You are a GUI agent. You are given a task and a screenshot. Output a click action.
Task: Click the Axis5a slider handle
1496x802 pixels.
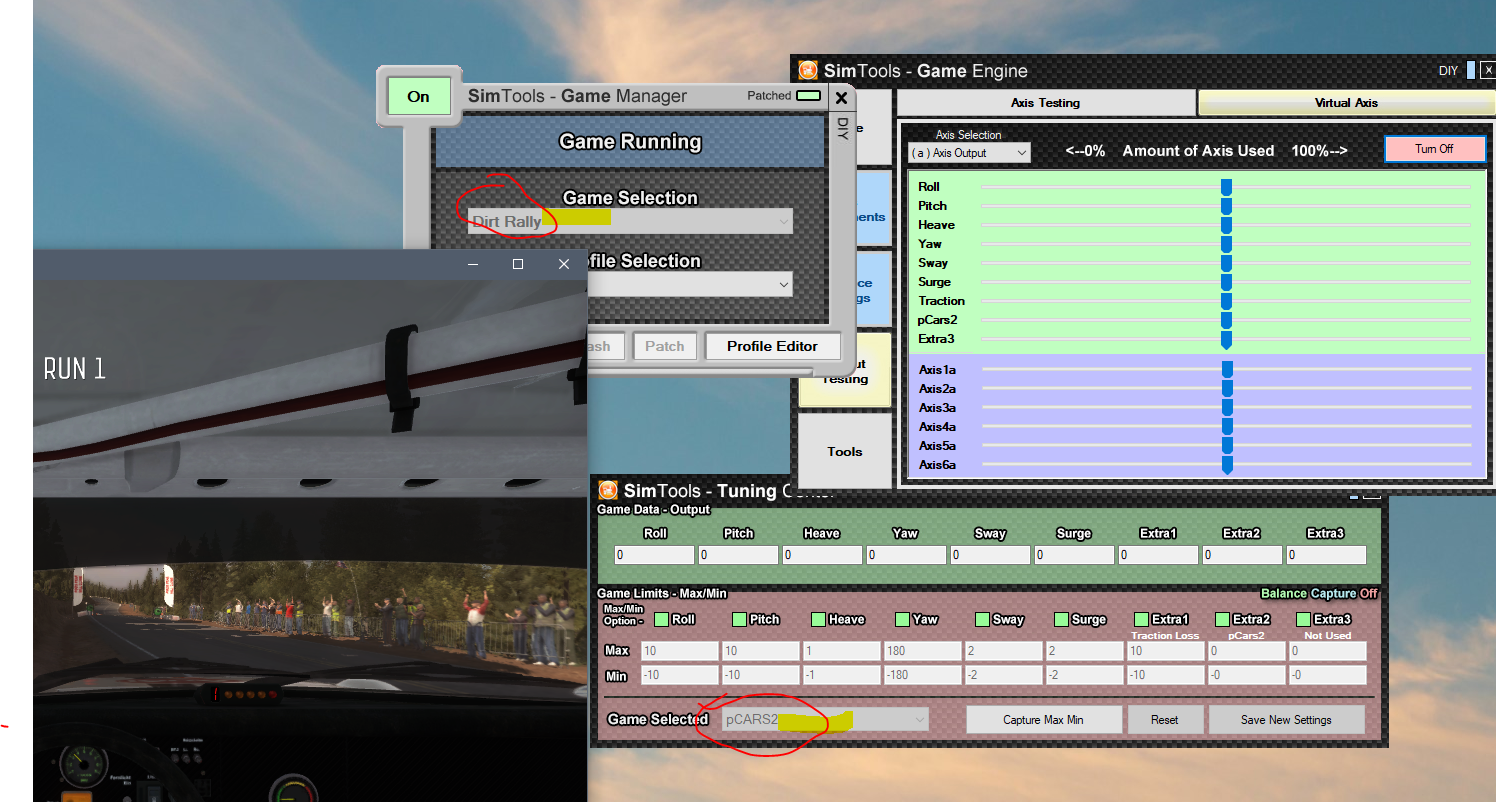pyautogui.click(x=1227, y=446)
